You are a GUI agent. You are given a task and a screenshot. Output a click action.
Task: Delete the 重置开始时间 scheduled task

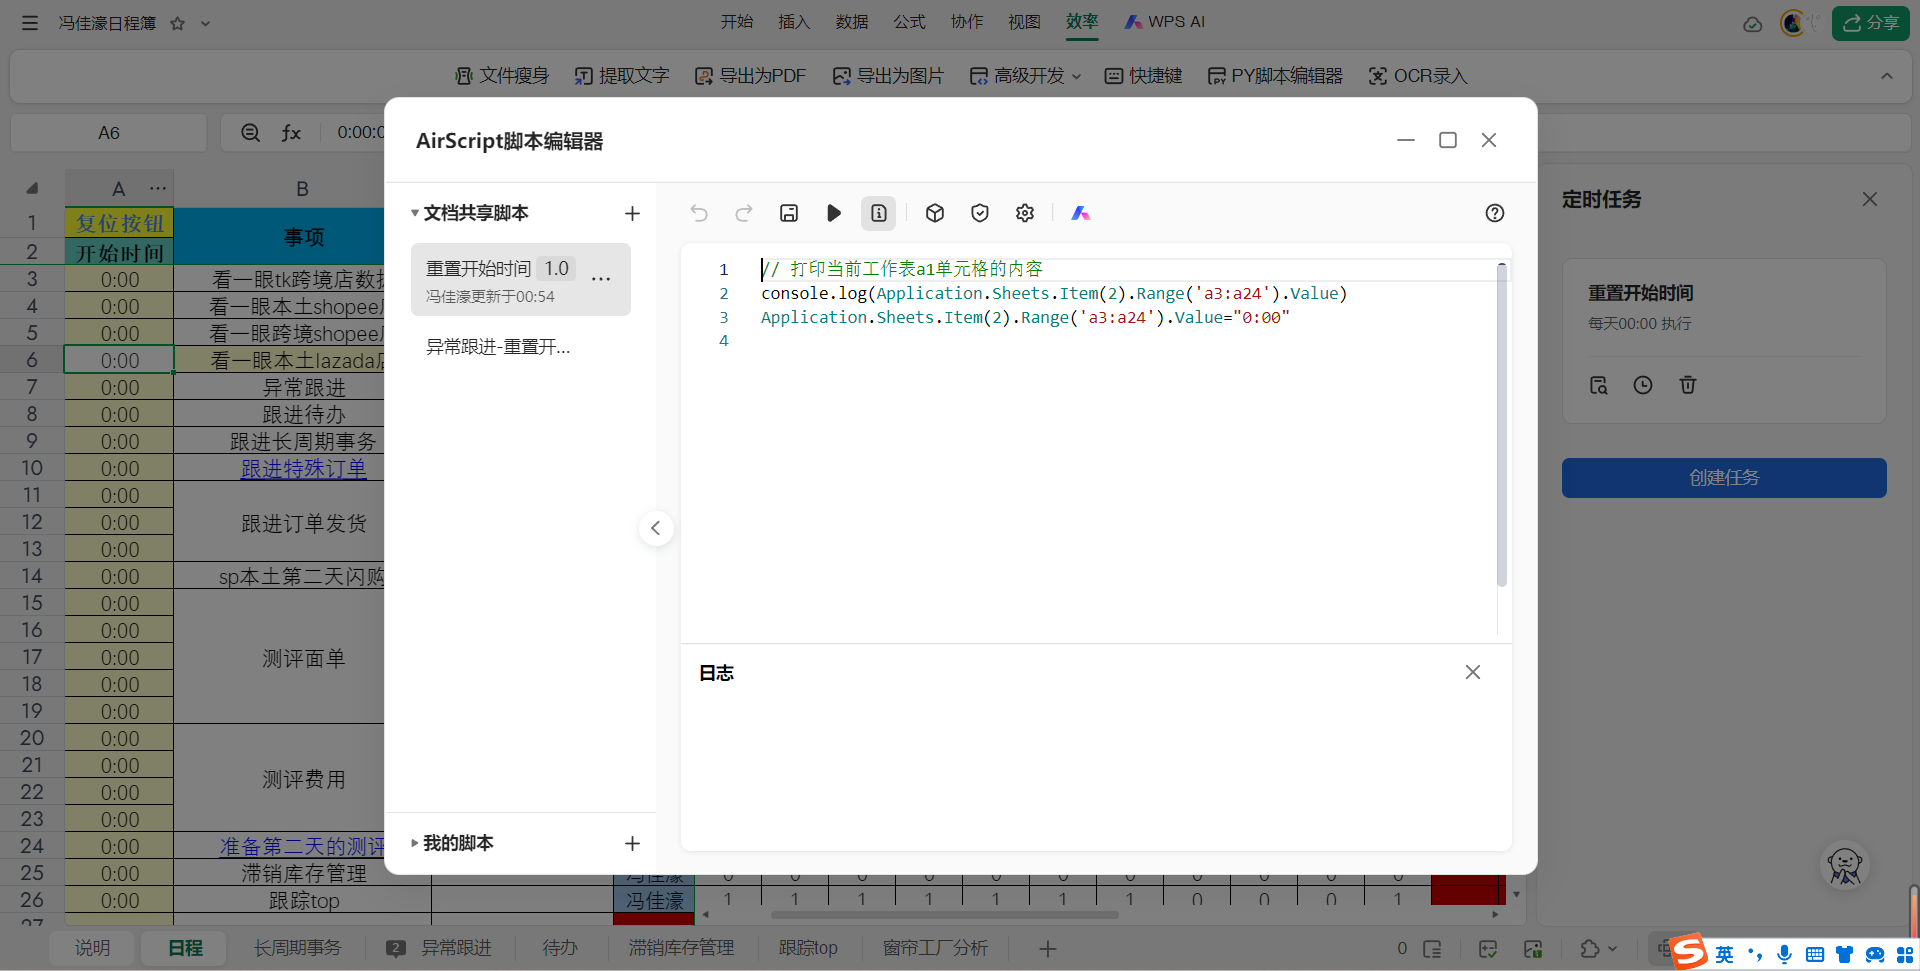(x=1688, y=385)
